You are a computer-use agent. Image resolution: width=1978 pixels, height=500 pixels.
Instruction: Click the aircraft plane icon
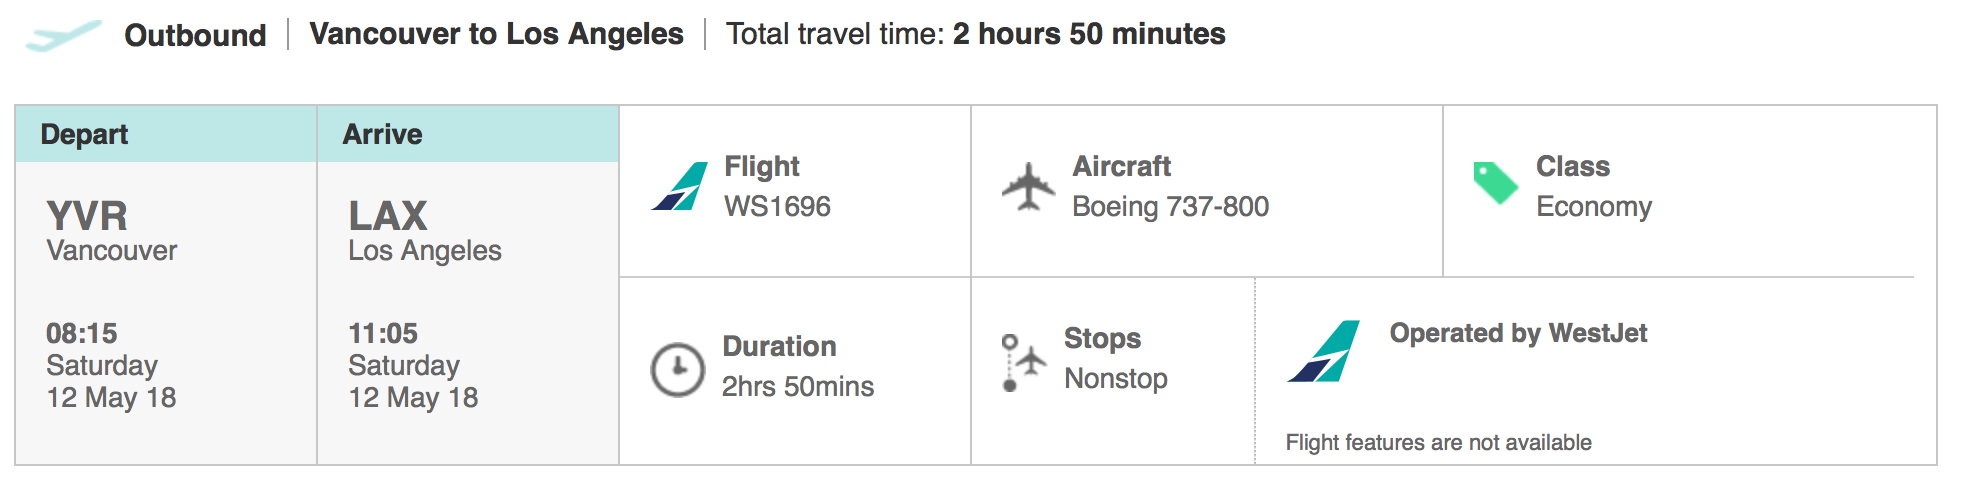tap(1028, 186)
